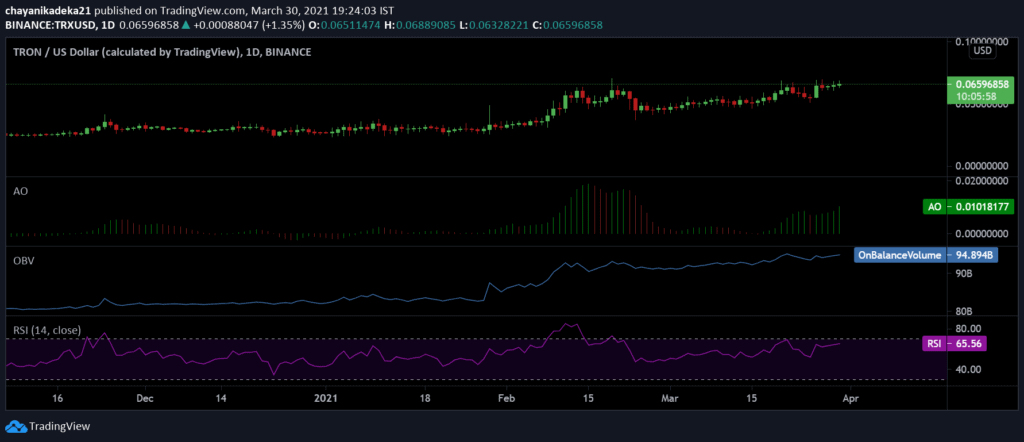This screenshot has height=442, width=1024.
Task: Click the AO value label 0.01018177
Action: pos(968,207)
